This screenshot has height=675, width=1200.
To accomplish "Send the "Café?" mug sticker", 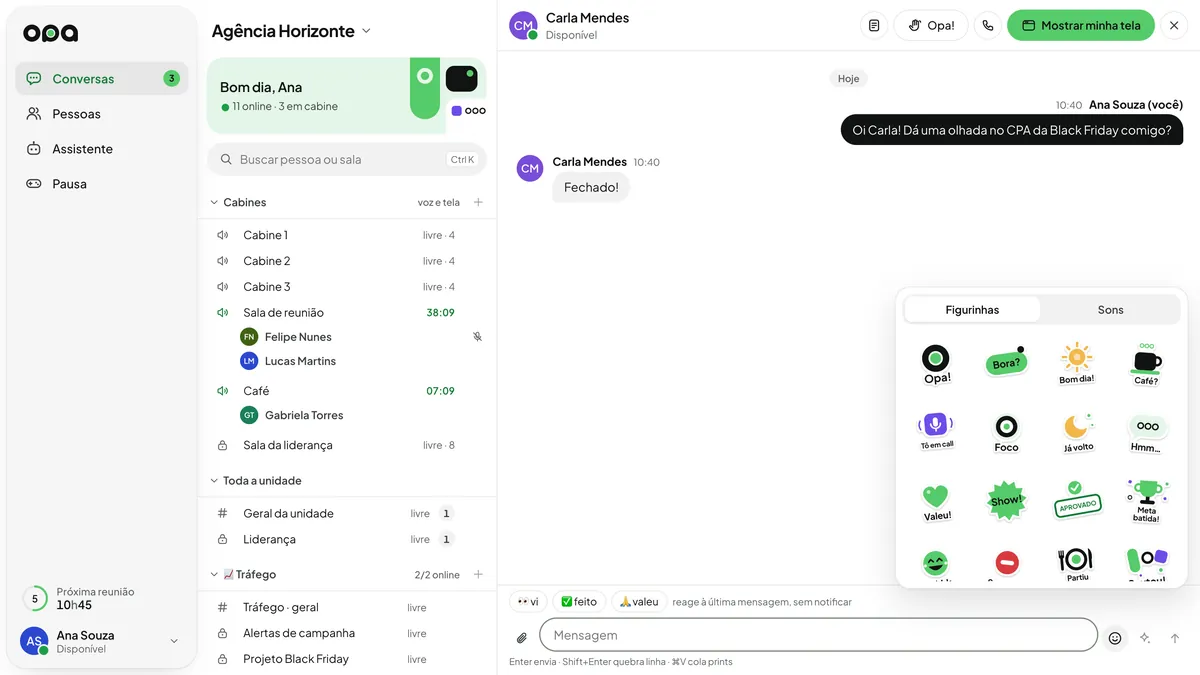I will (1146, 364).
